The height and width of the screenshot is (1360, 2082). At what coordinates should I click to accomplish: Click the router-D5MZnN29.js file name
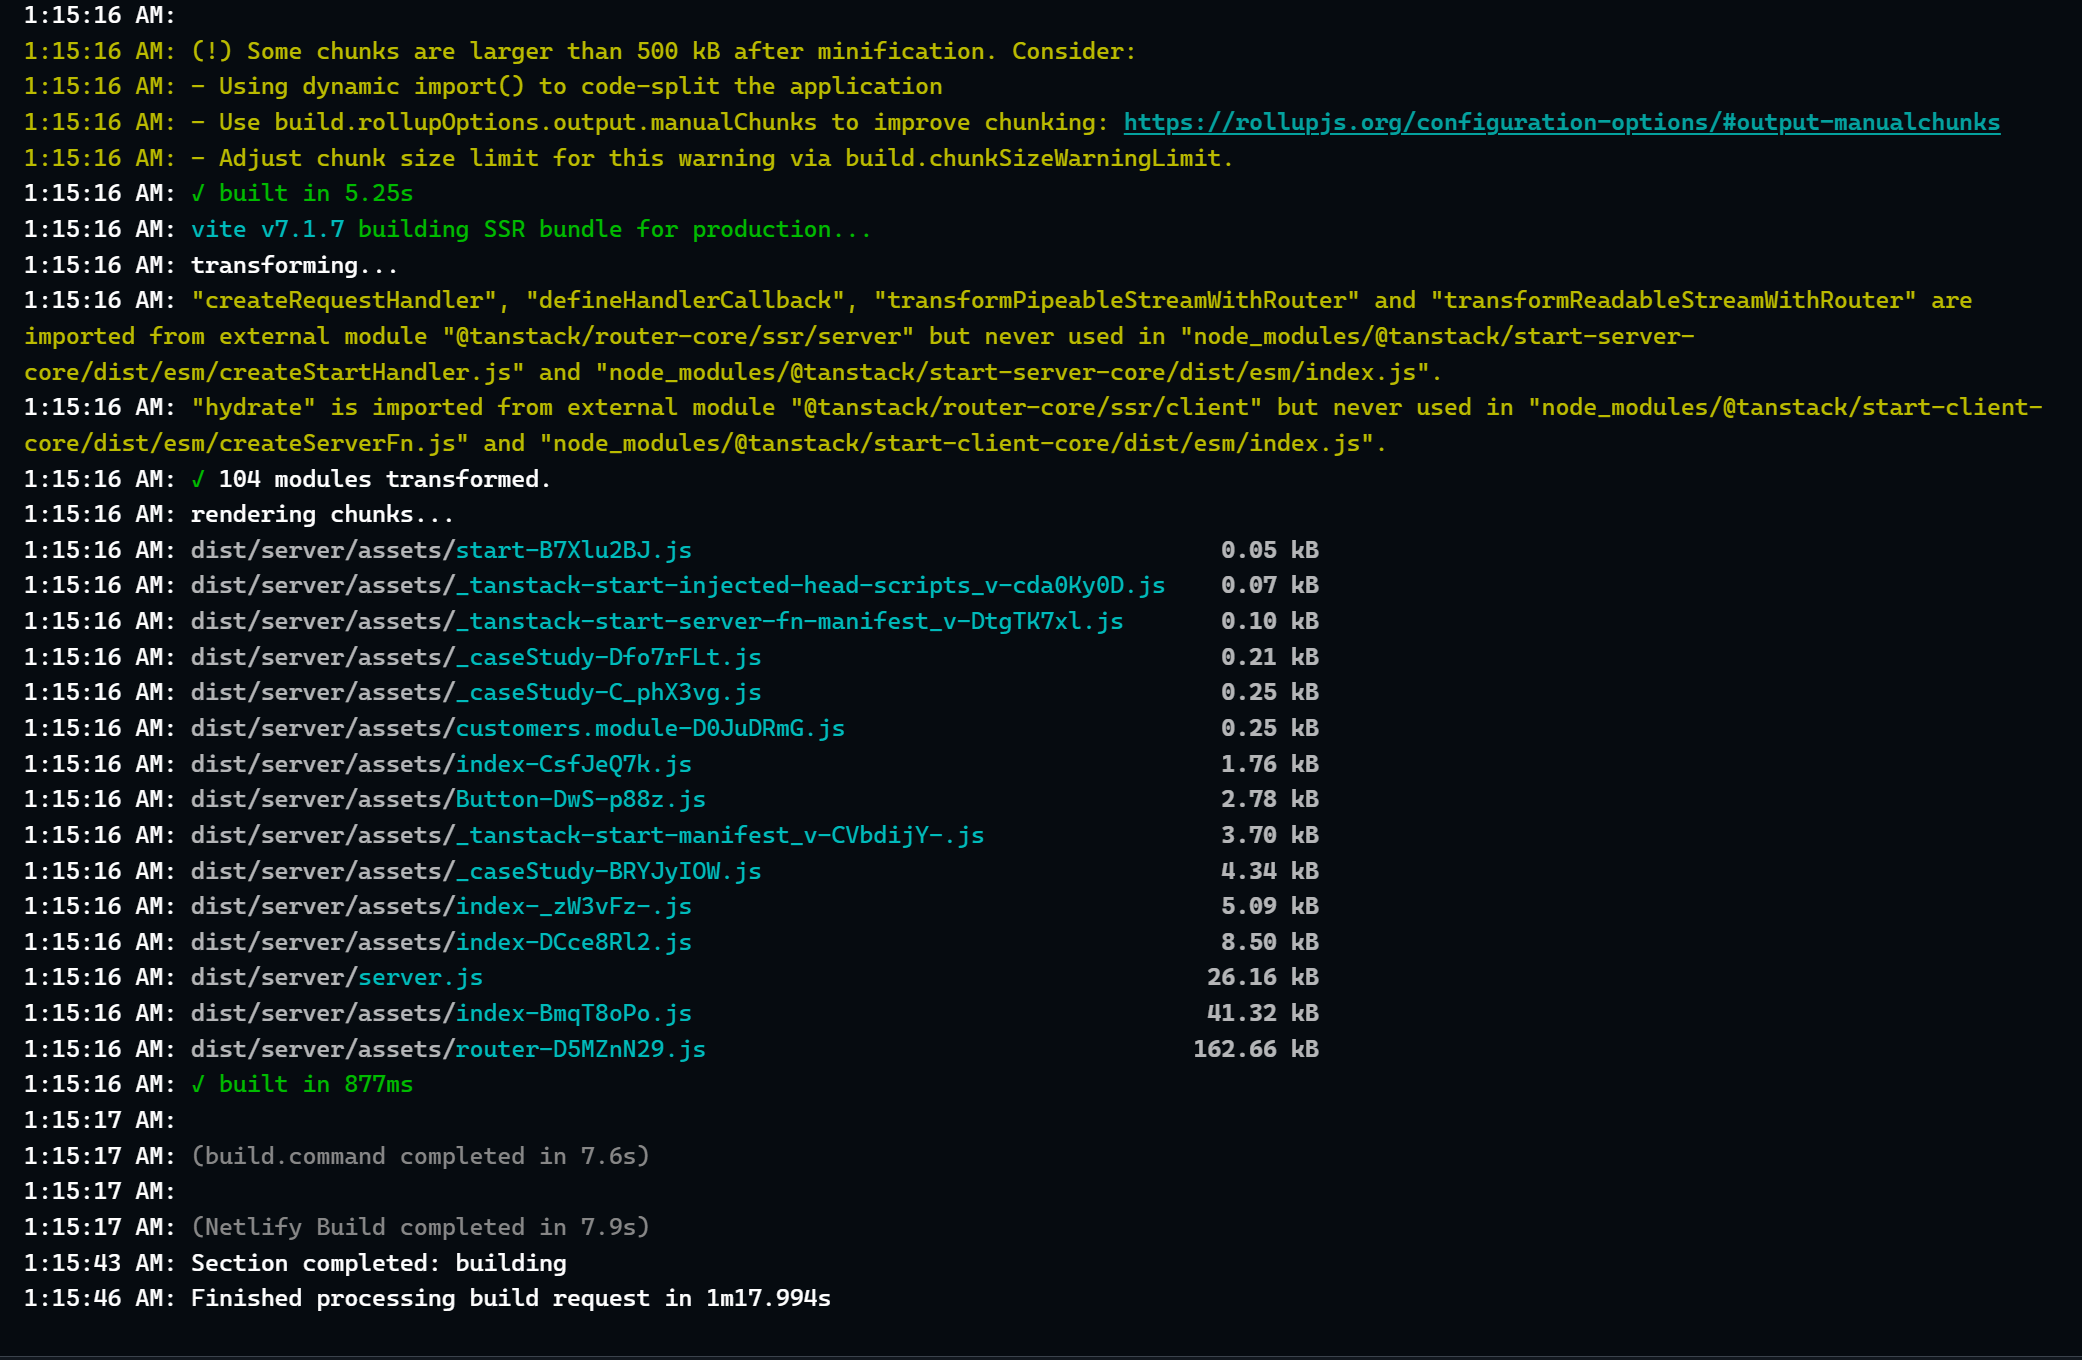pyautogui.click(x=580, y=1049)
